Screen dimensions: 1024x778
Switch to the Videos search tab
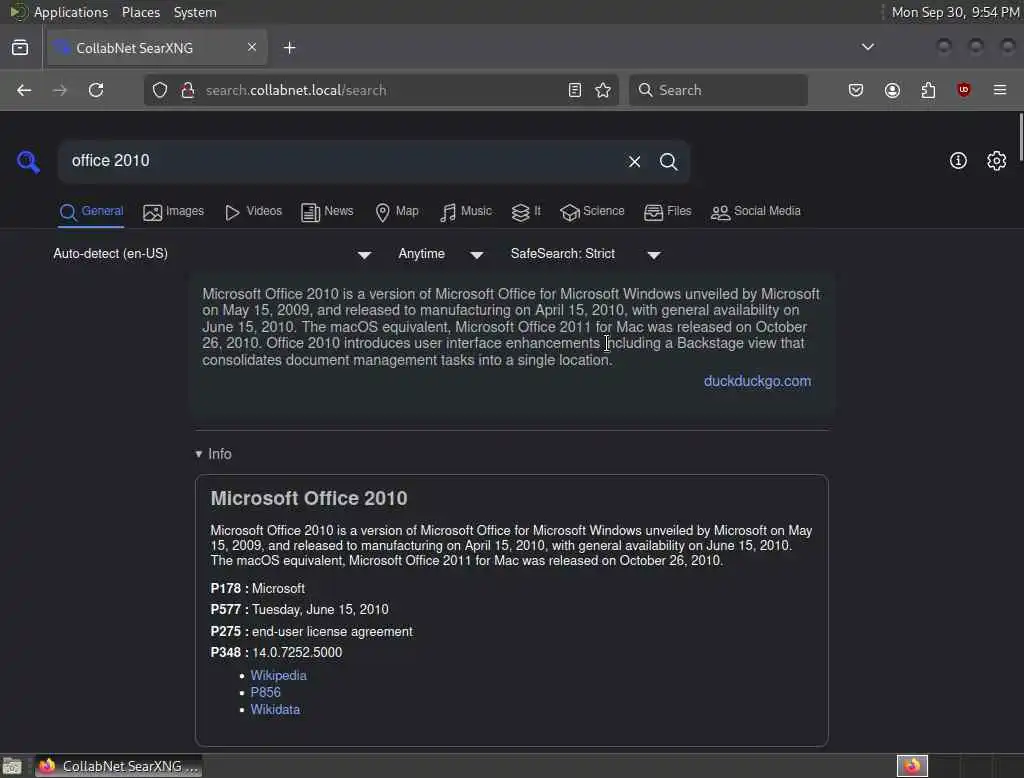pyautogui.click(x=253, y=212)
